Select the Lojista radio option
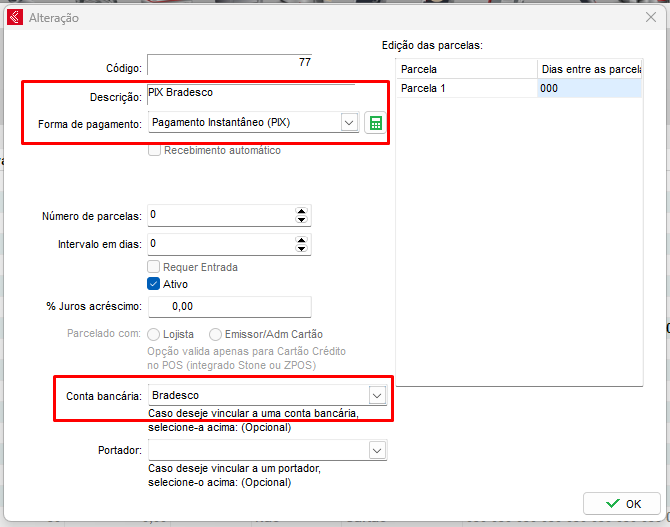The height and width of the screenshot is (527, 670). [x=154, y=334]
